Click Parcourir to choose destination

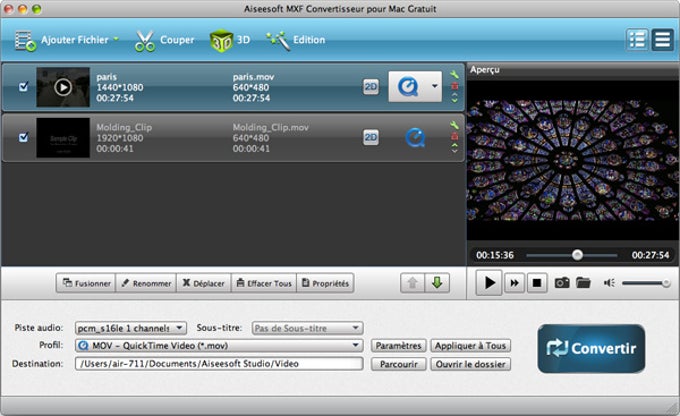(399, 364)
